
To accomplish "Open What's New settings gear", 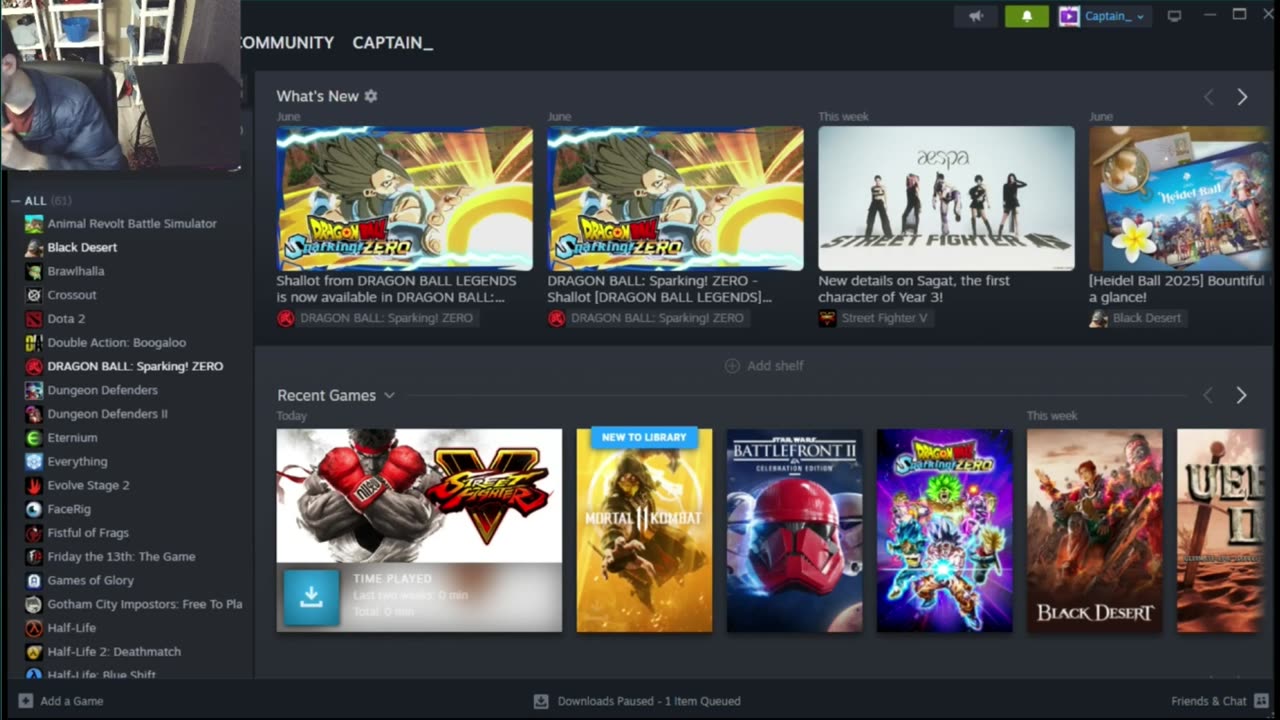I will click(x=371, y=96).
